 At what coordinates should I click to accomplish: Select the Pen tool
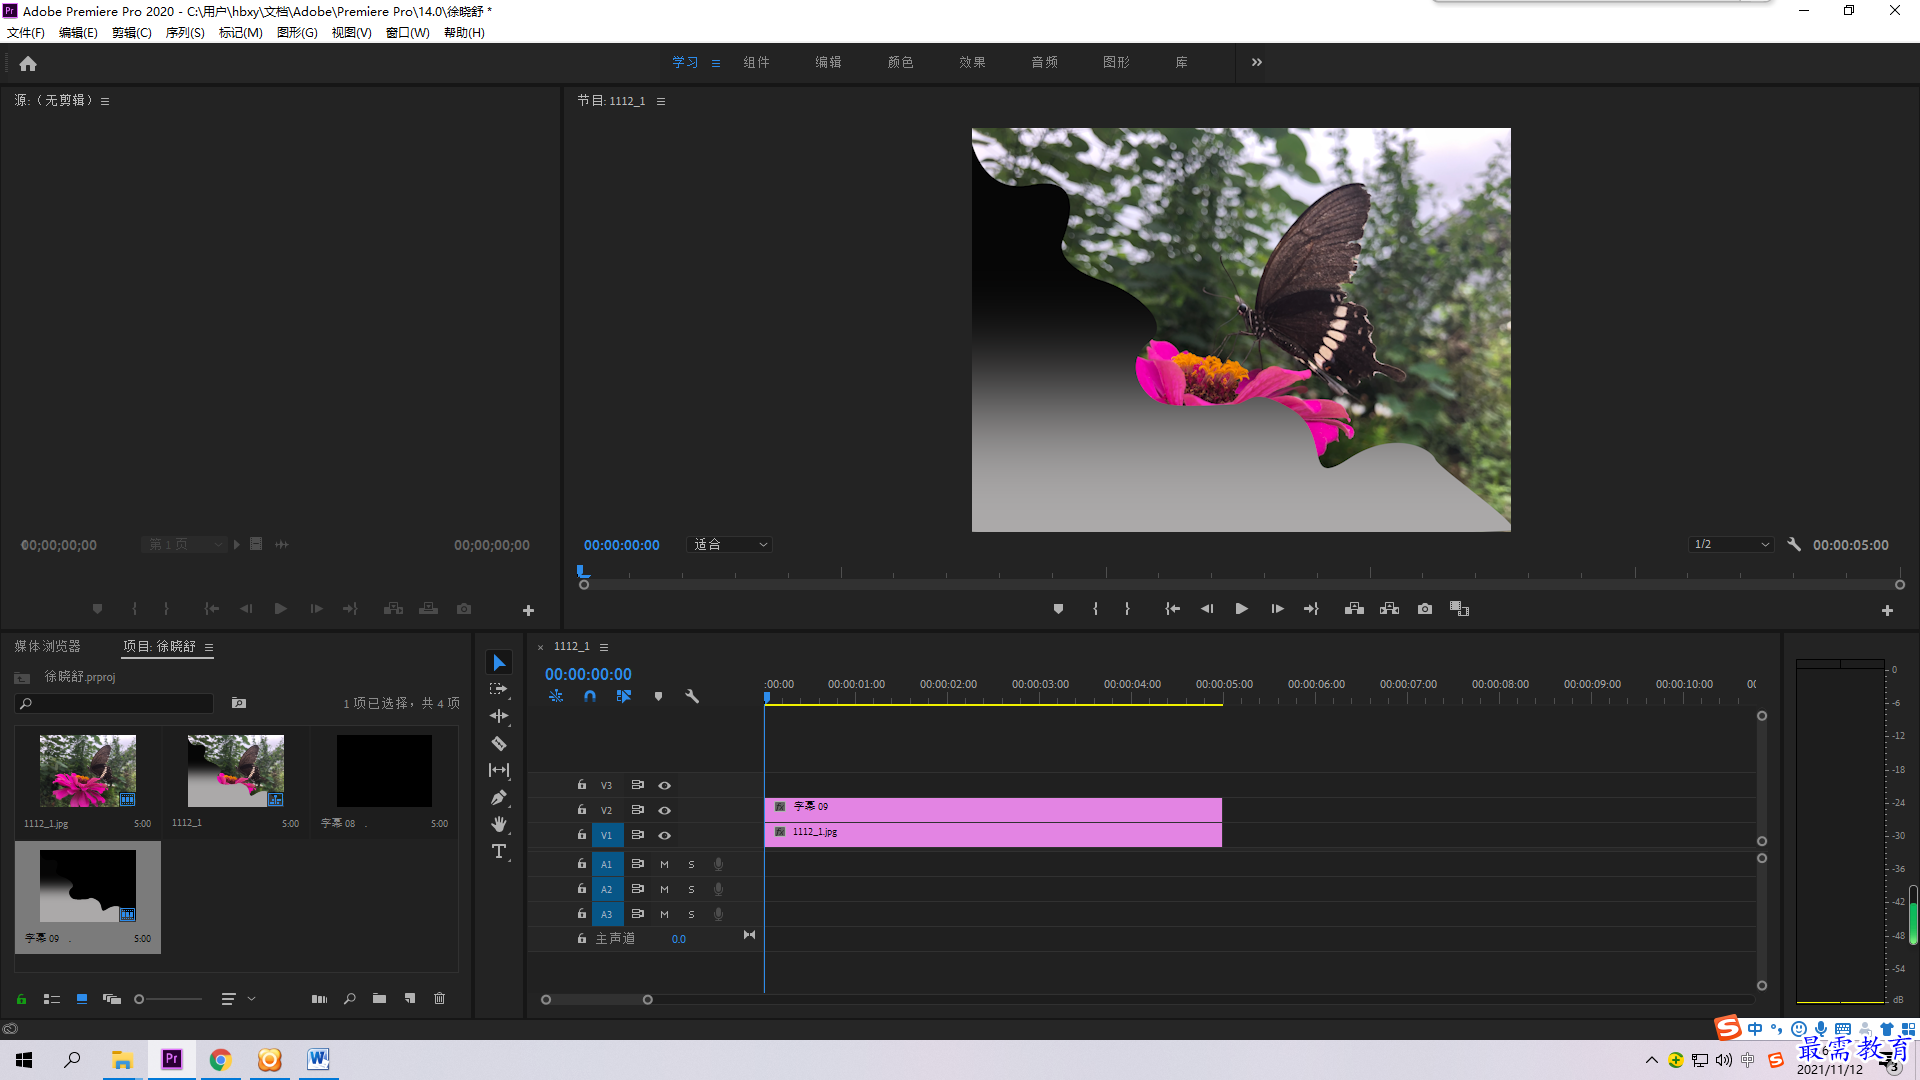[499, 797]
